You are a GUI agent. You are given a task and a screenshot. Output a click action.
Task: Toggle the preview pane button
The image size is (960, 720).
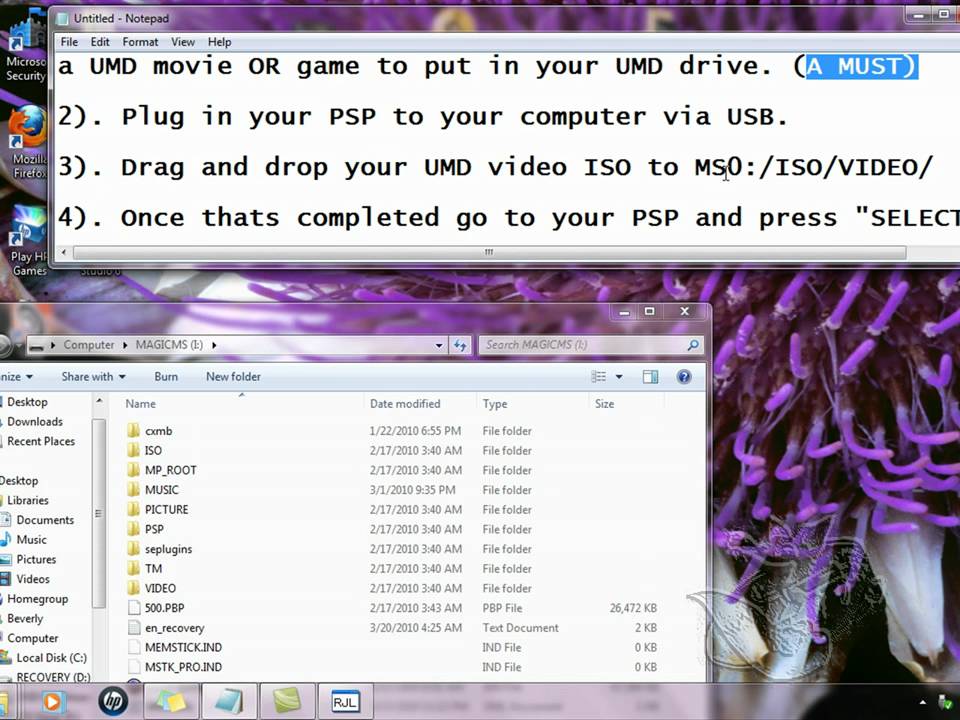(650, 377)
